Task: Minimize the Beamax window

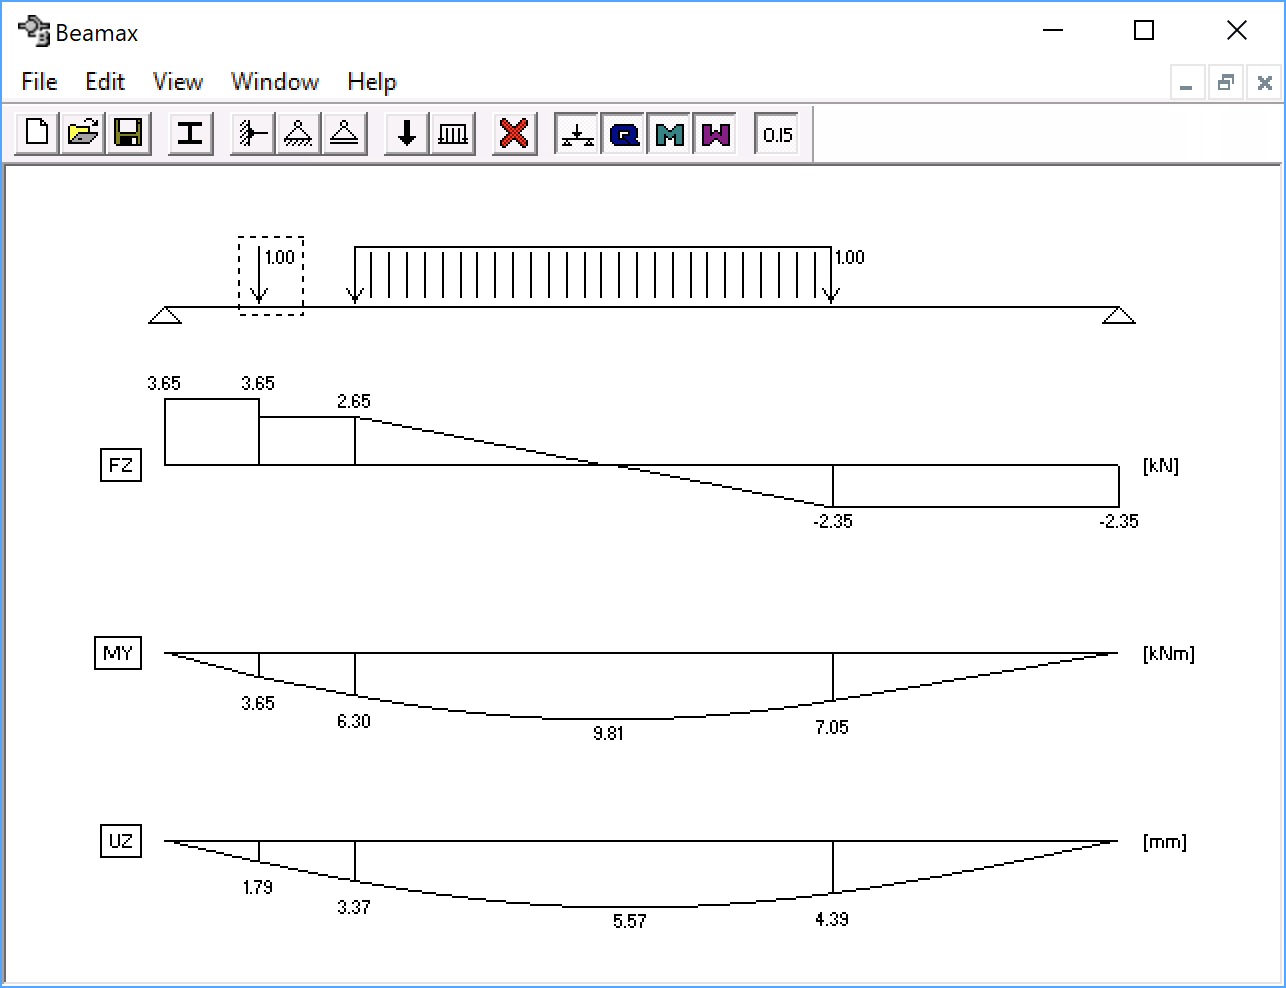Action: click(1052, 31)
